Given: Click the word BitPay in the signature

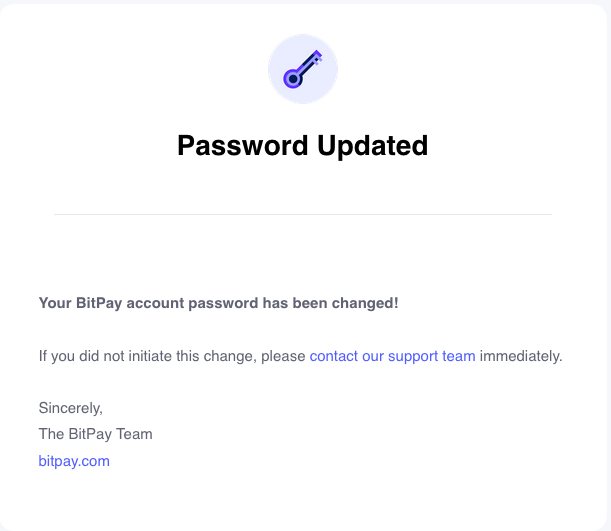Looking at the screenshot, I should pyautogui.click(x=90, y=434).
